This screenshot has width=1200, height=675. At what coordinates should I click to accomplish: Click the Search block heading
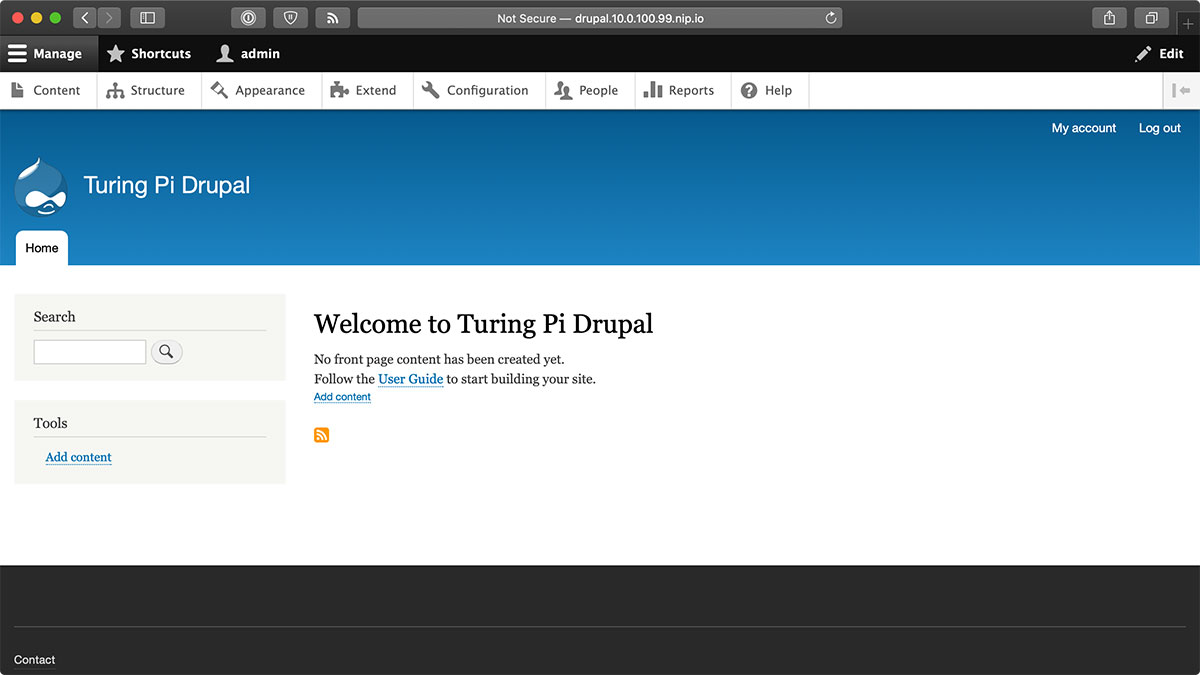(54, 317)
